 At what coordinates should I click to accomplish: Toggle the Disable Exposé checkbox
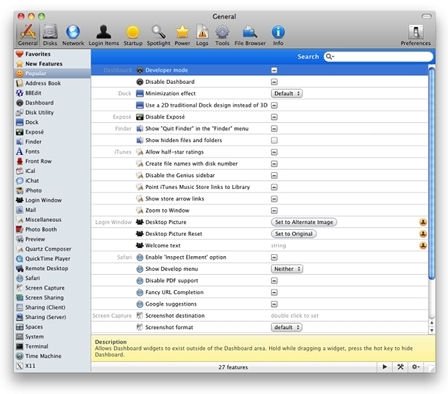[x=274, y=117]
